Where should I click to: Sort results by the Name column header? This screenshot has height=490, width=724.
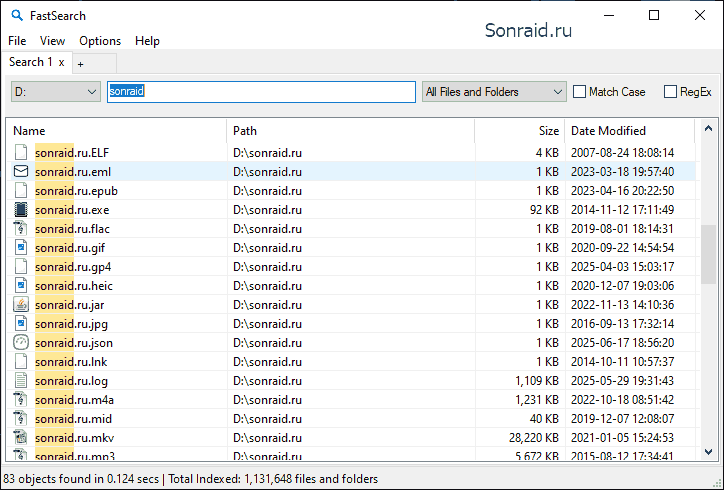pos(117,131)
